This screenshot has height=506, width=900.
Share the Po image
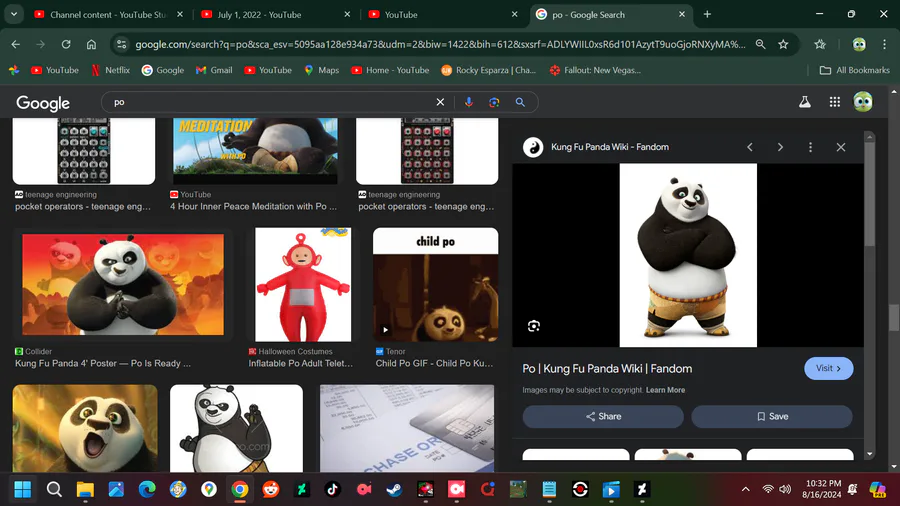pos(603,417)
